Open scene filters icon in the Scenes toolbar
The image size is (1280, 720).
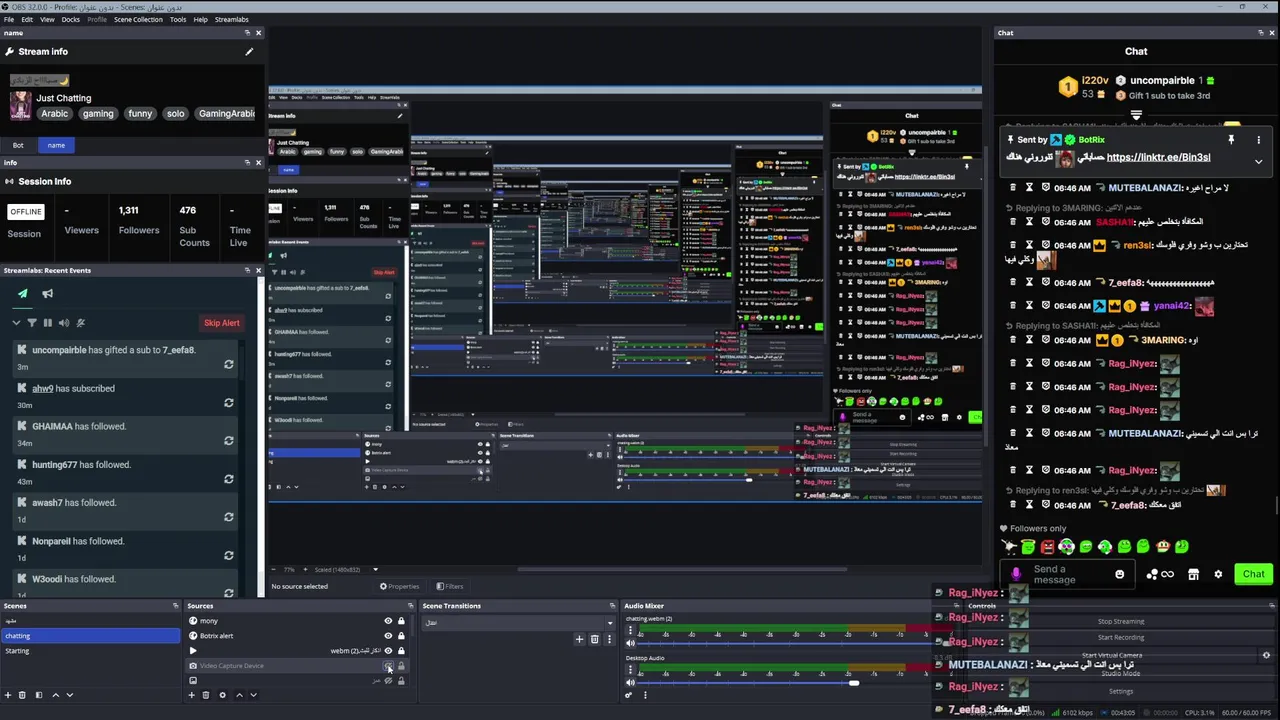[x=39, y=695]
